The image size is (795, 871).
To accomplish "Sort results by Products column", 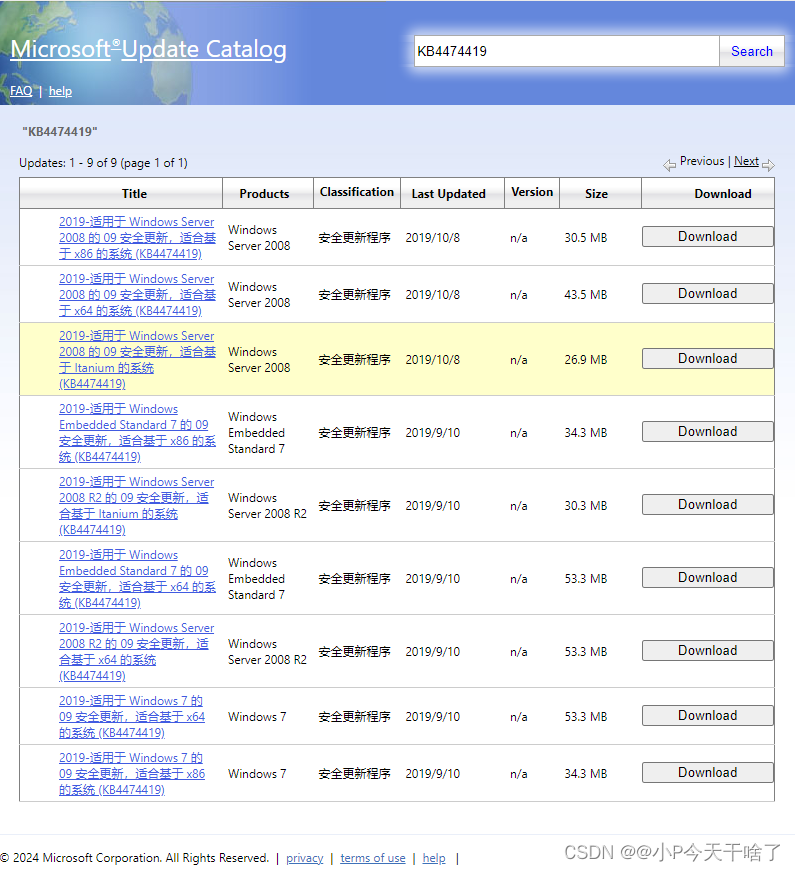I will coord(264,193).
